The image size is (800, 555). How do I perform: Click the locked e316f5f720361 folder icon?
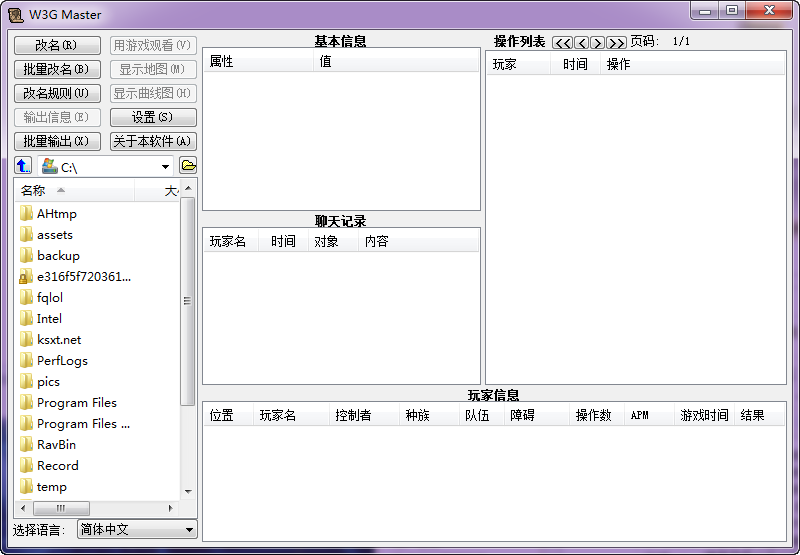tap(26, 276)
